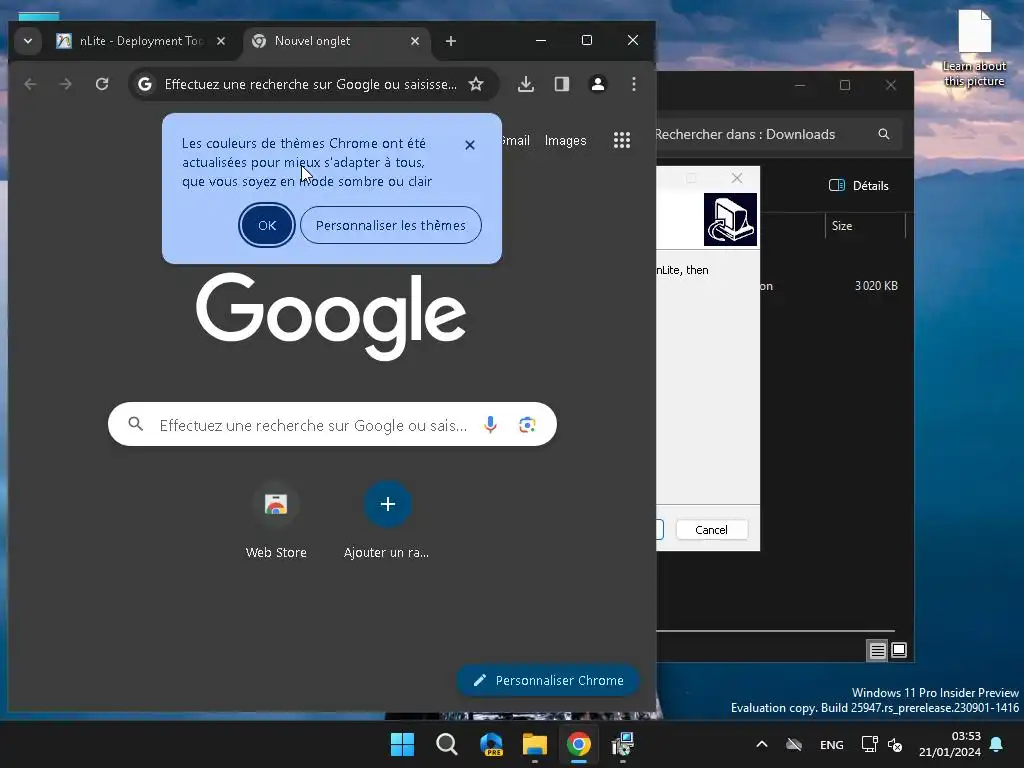Switch Explorer to details list view icon
Image resolution: width=1024 pixels, height=768 pixels.
[x=877, y=650]
